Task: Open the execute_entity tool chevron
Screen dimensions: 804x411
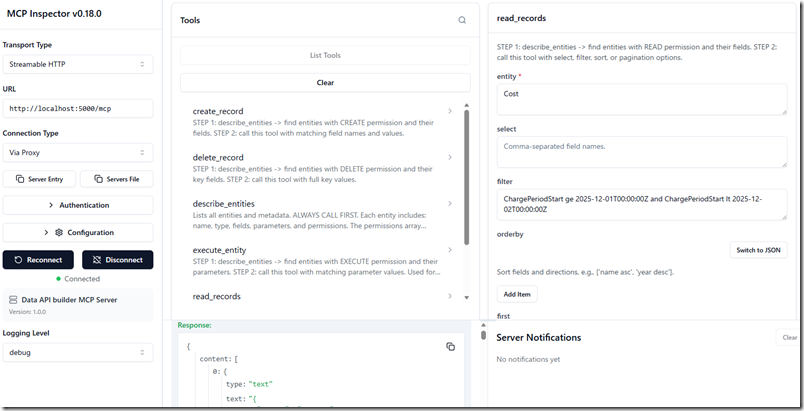Action: point(450,250)
